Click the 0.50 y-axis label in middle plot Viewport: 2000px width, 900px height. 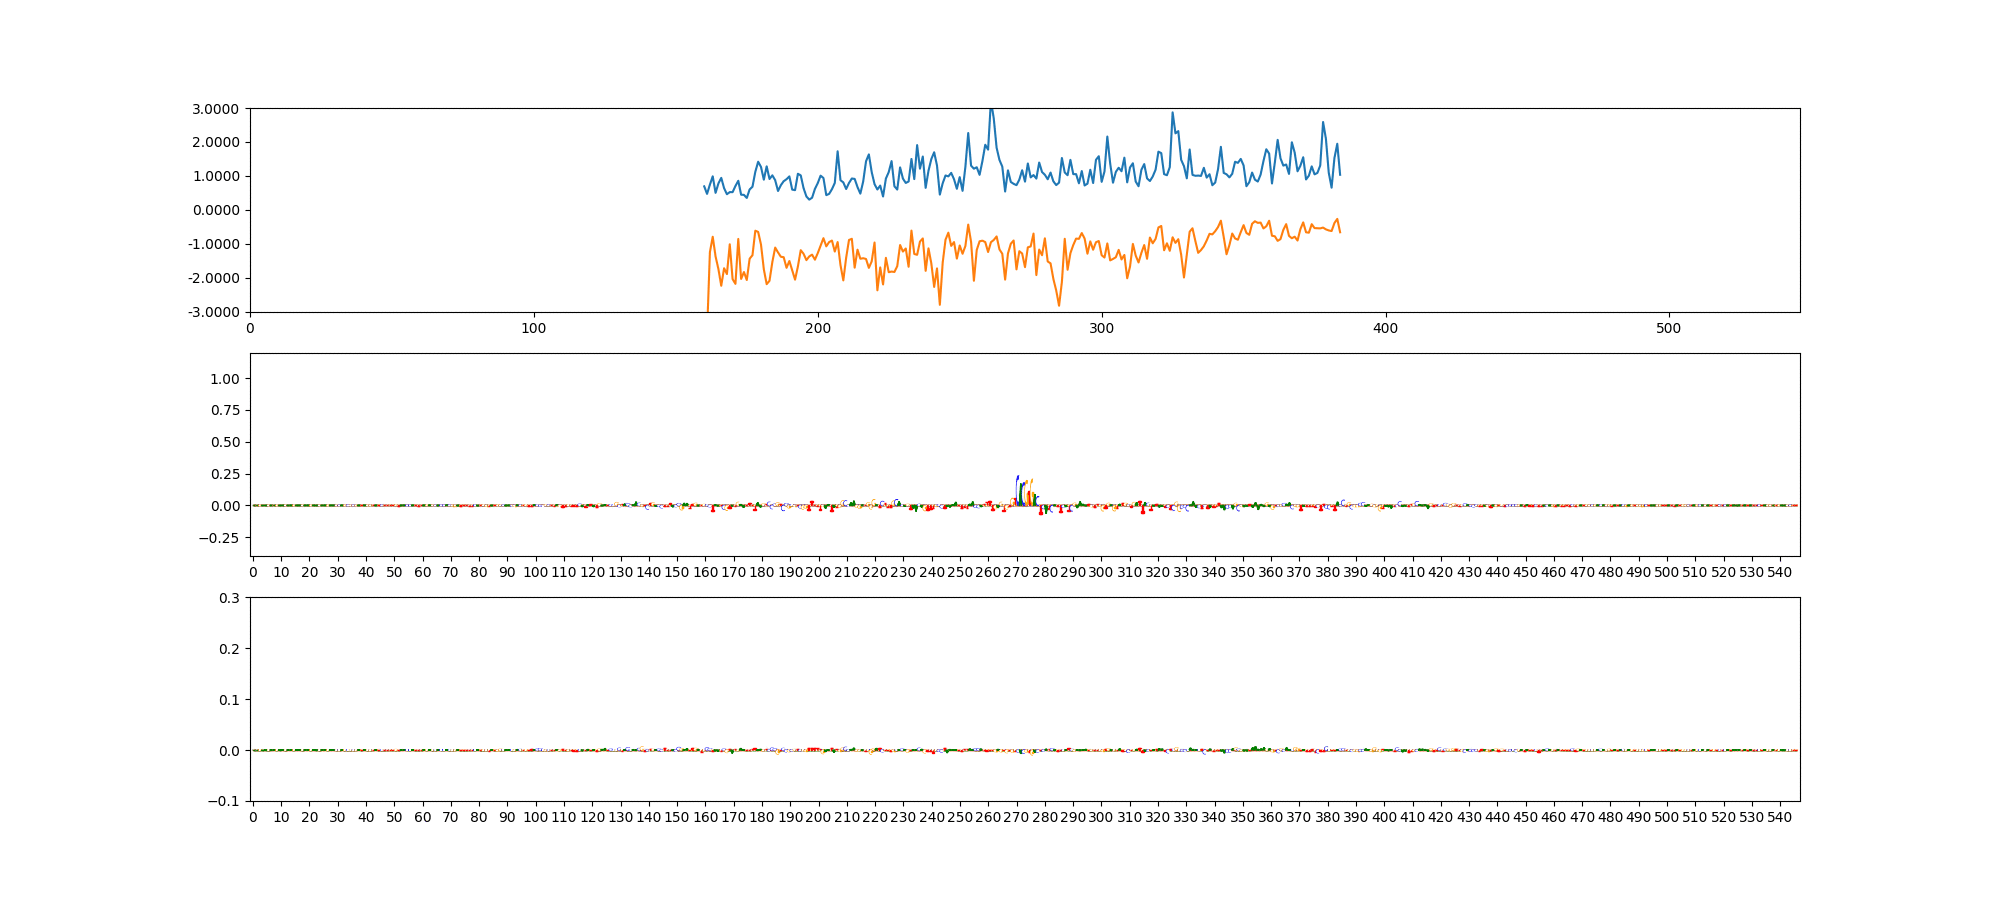pos(225,442)
